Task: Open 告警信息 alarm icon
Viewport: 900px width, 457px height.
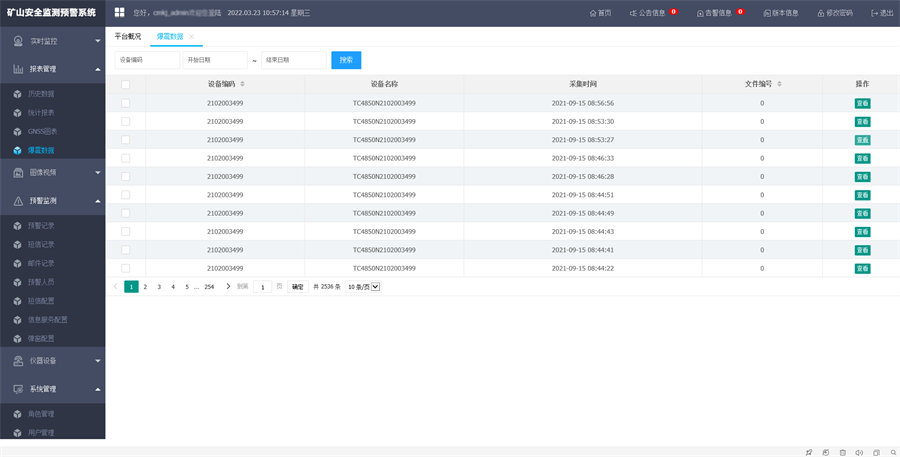Action: pos(700,13)
